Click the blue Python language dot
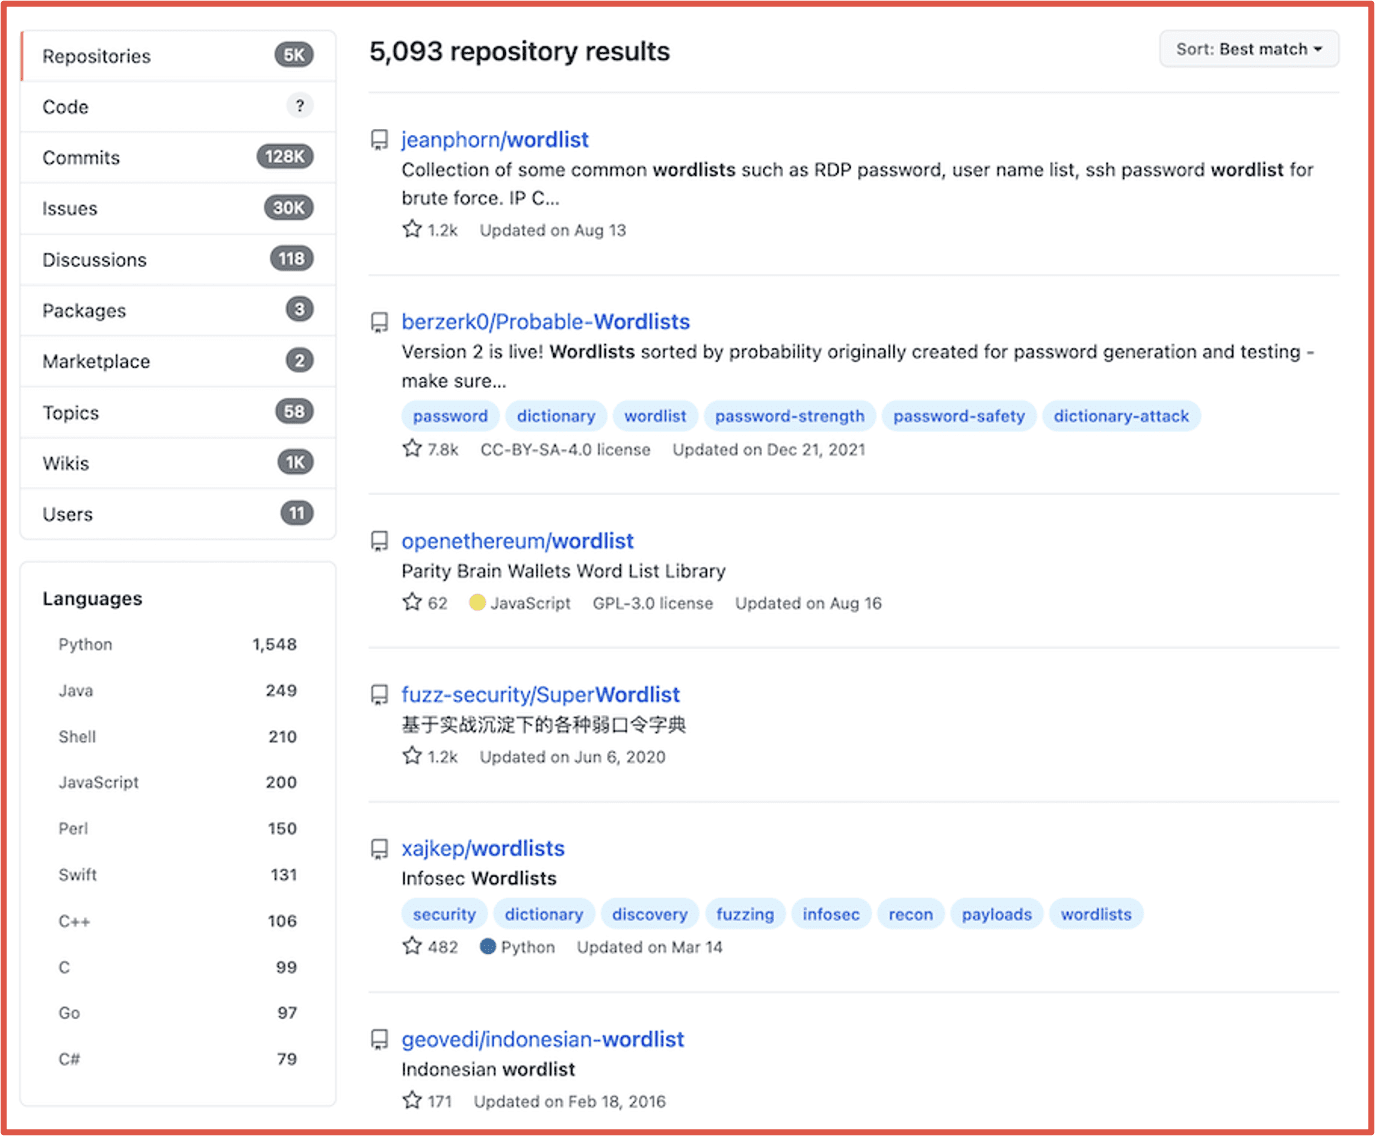 (x=488, y=946)
